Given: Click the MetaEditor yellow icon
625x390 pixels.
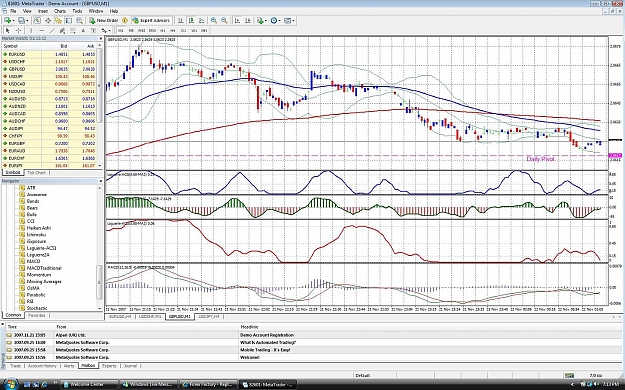Looking at the screenshot, I should pyautogui.click(x=125, y=20).
